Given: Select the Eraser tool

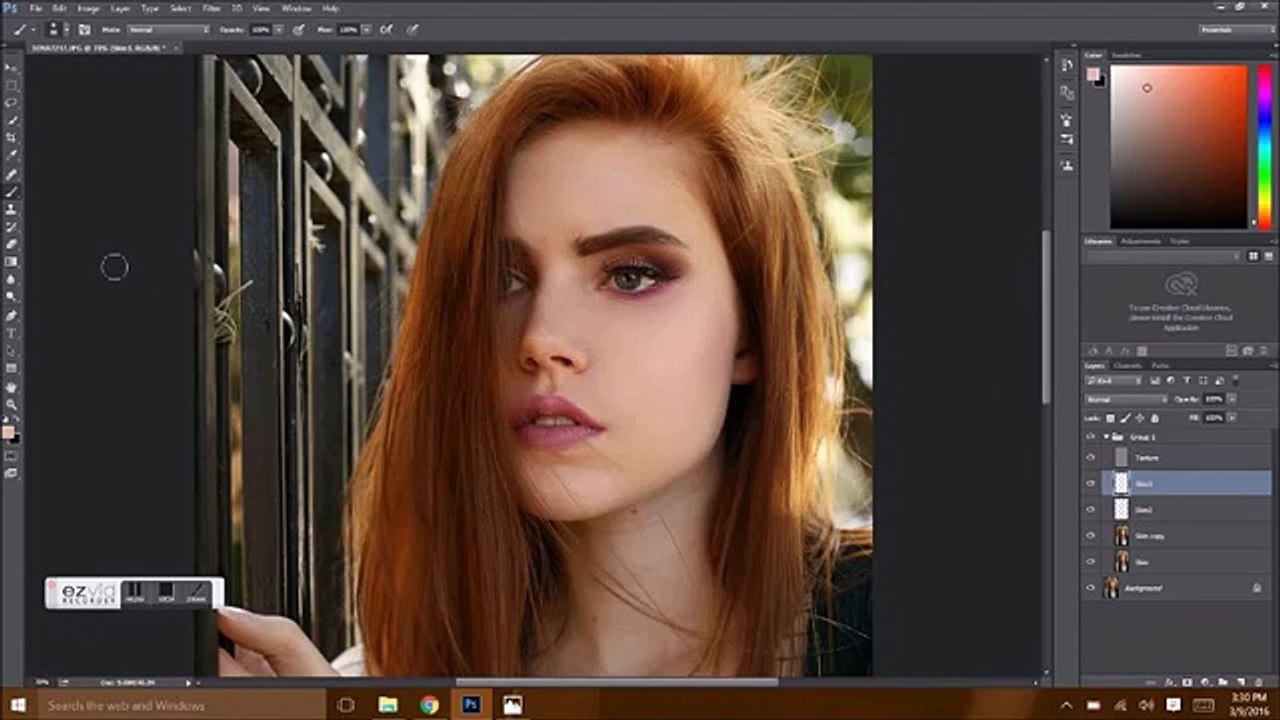Looking at the screenshot, I should tap(12, 244).
